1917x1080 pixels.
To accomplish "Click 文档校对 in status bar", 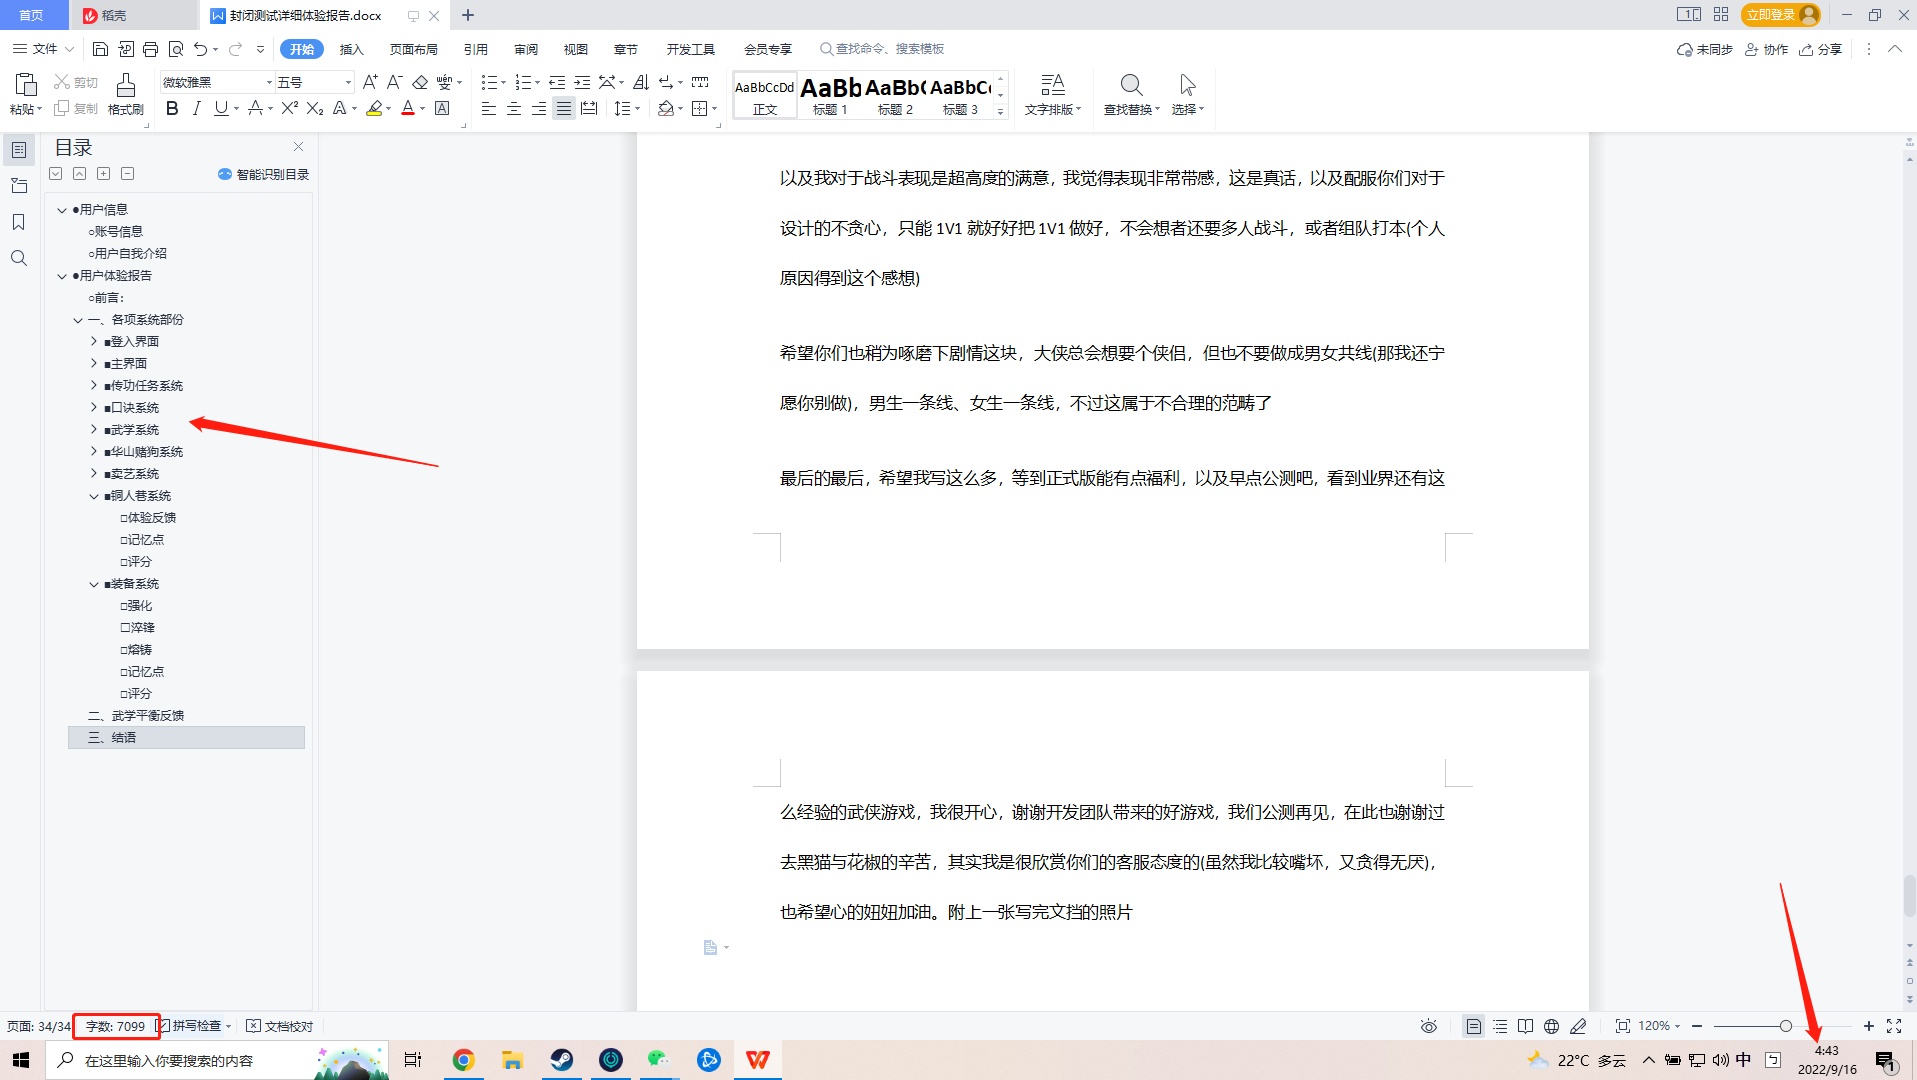I will point(280,1026).
